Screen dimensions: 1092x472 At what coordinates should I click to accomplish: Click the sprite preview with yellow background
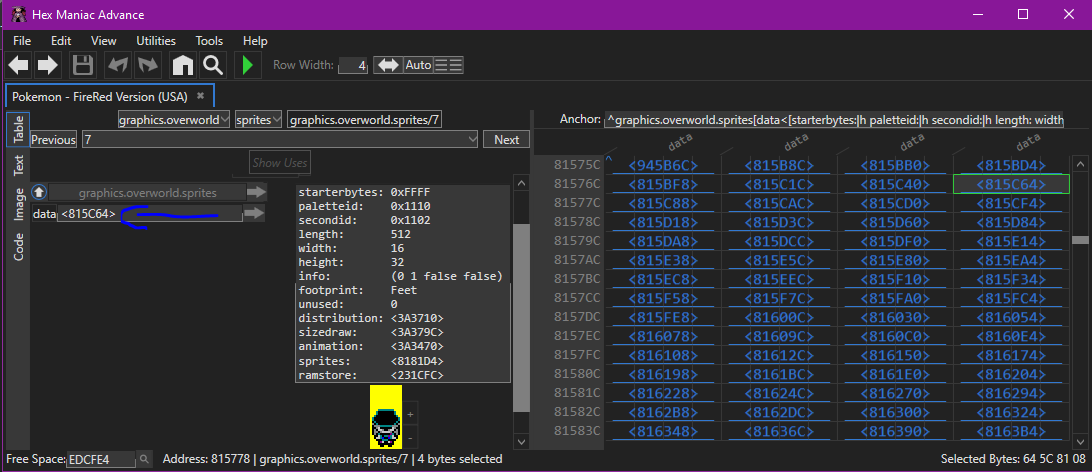(386, 415)
